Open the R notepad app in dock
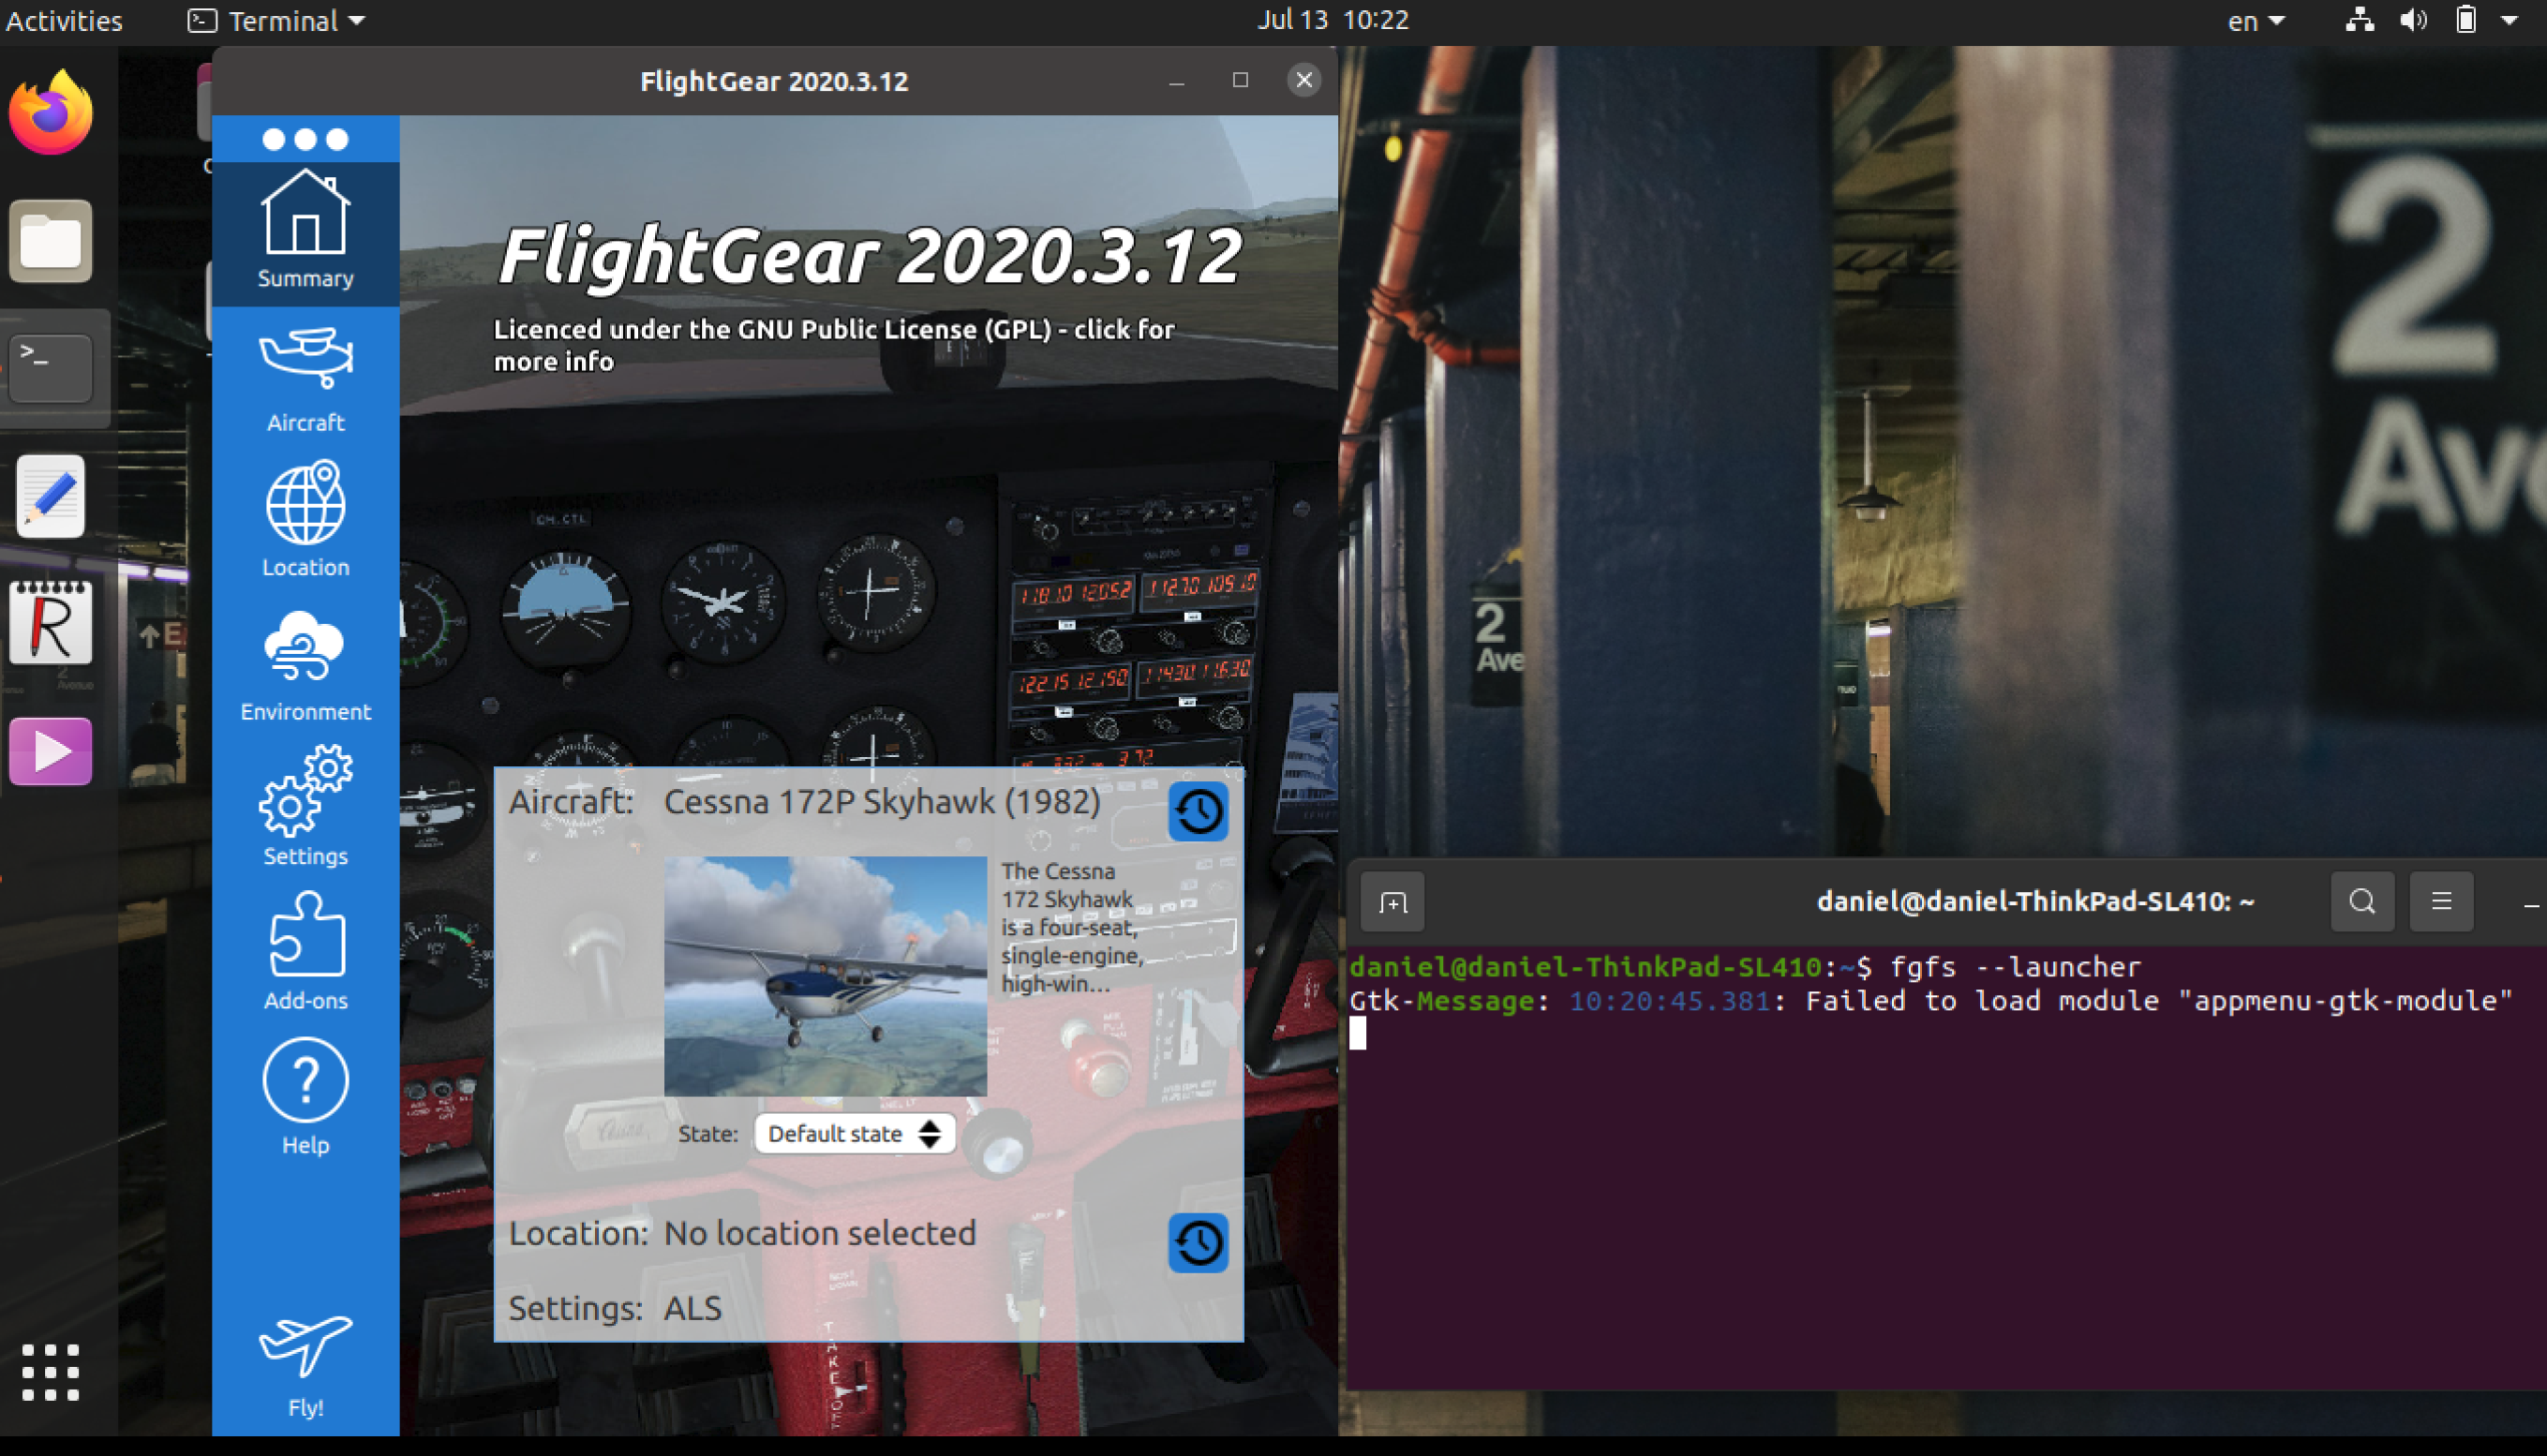The image size is (2547, 1456). [x=51, y=622]
